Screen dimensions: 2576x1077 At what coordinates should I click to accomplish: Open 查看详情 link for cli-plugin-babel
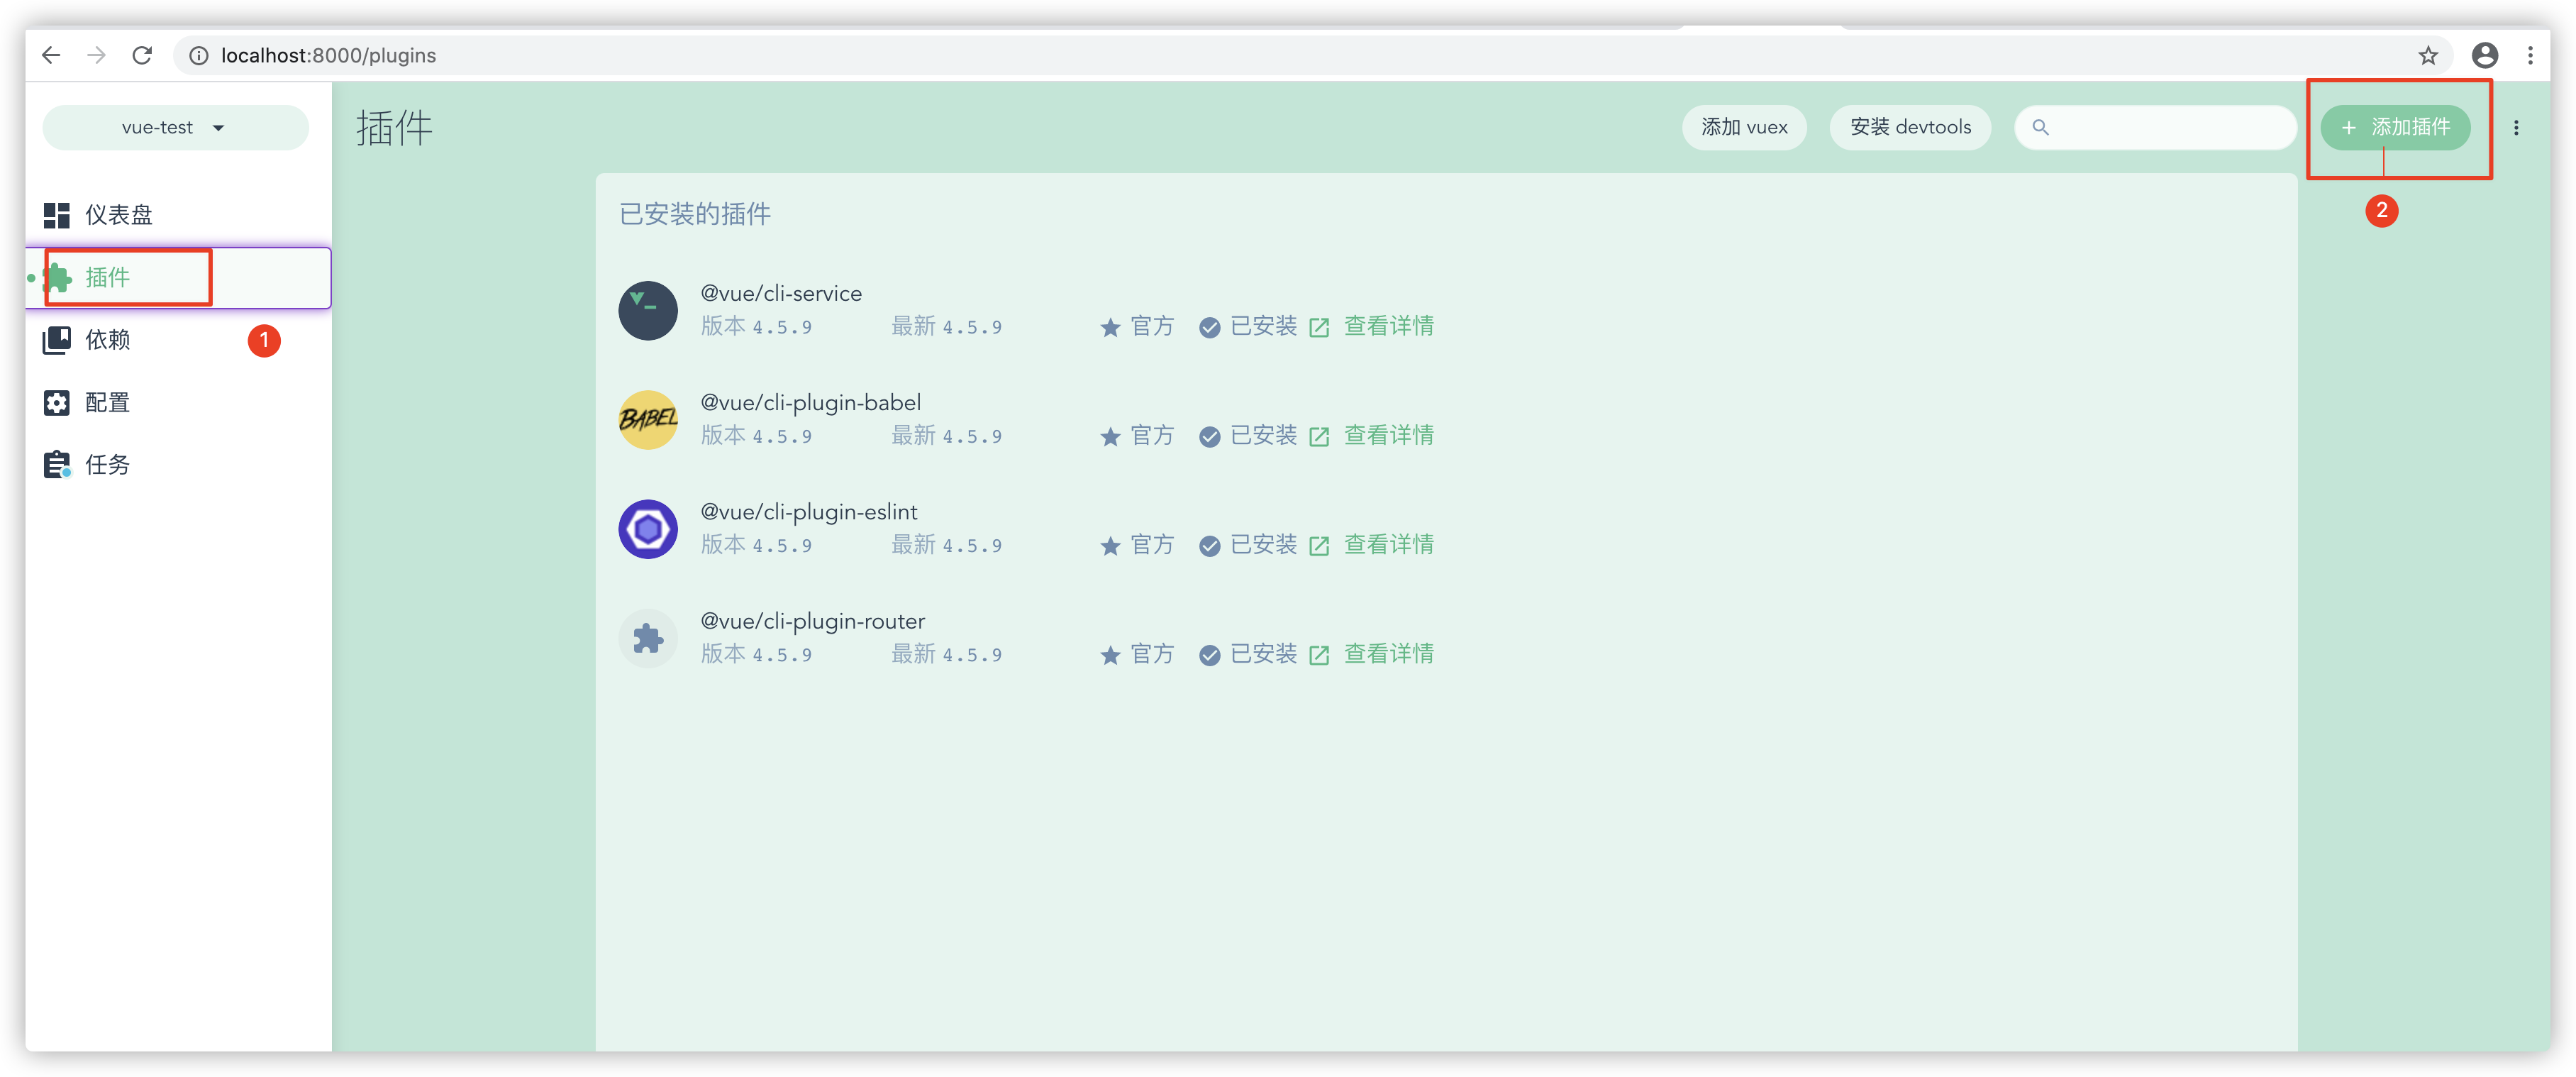click(1387, 436)
